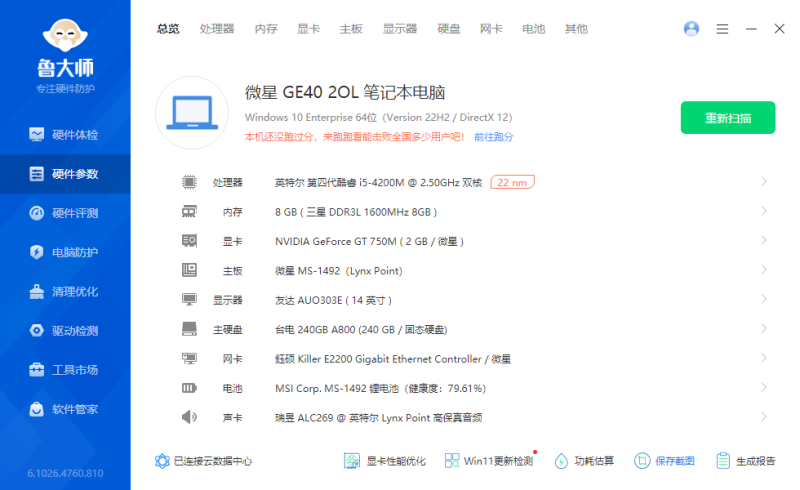Expand the 显卡 row chevron
Image resolution: width=800 pixels, height=490 pixels.
(764, 240)
